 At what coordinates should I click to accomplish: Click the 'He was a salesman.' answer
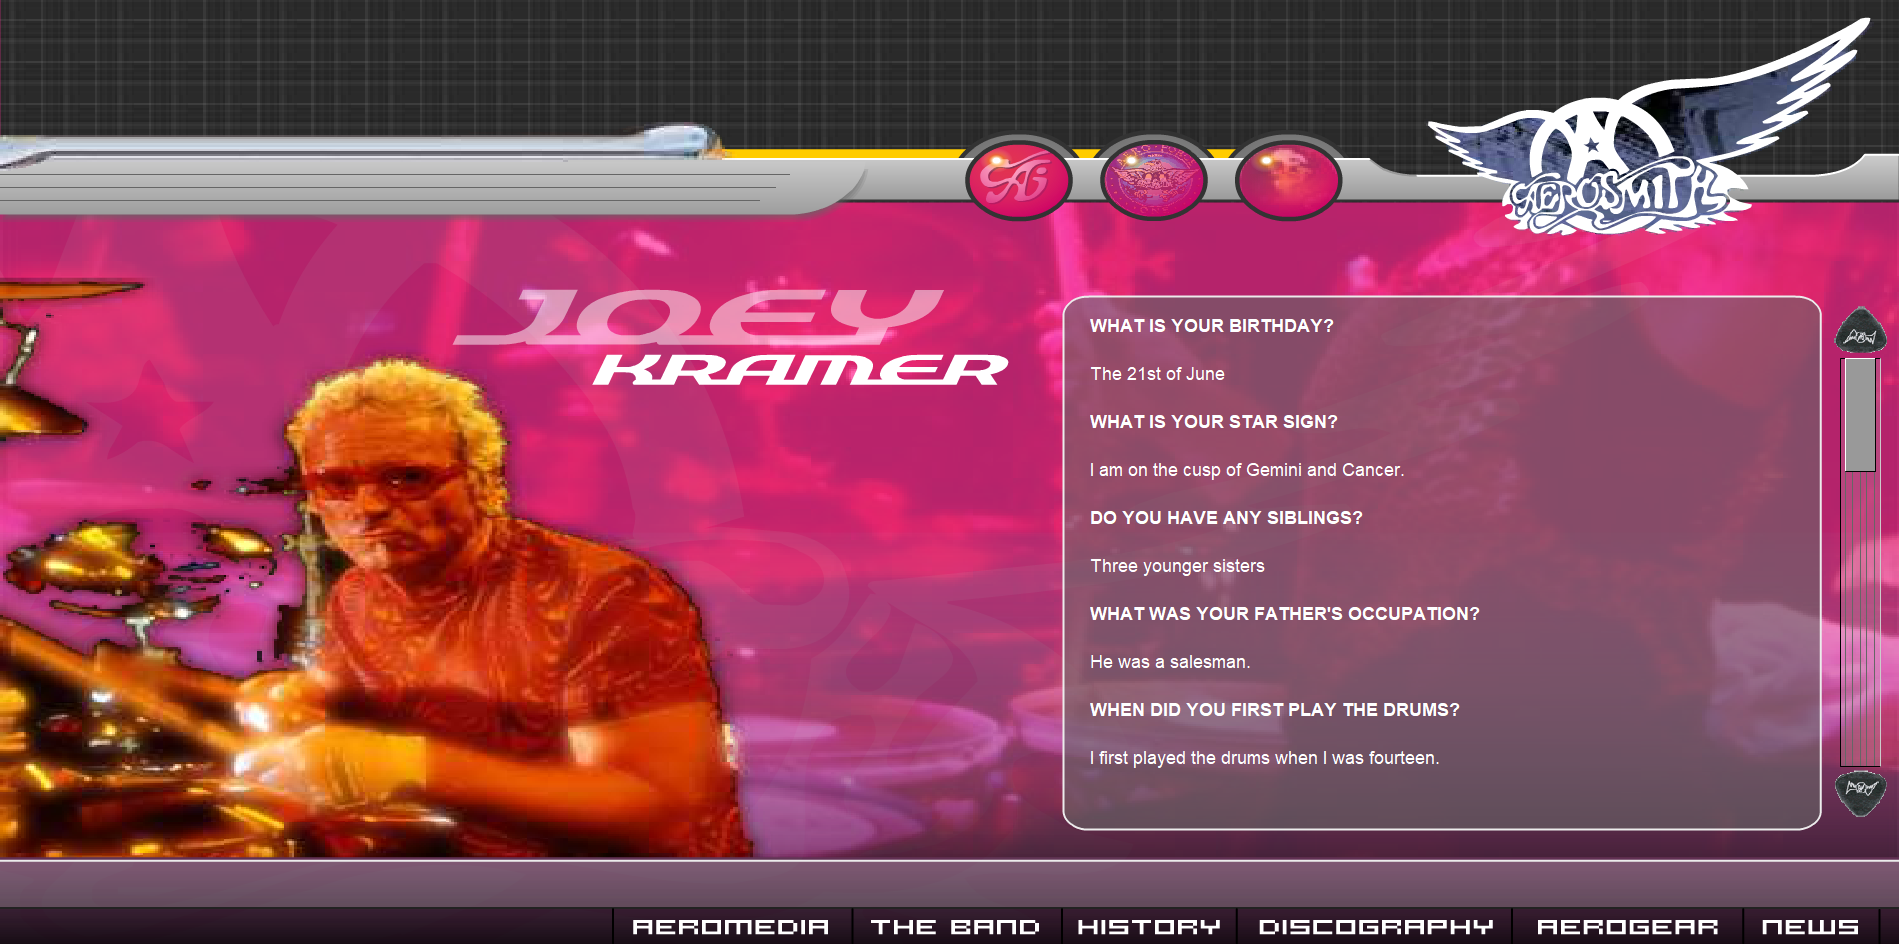pyautogui.click(x=1170, y=662)
